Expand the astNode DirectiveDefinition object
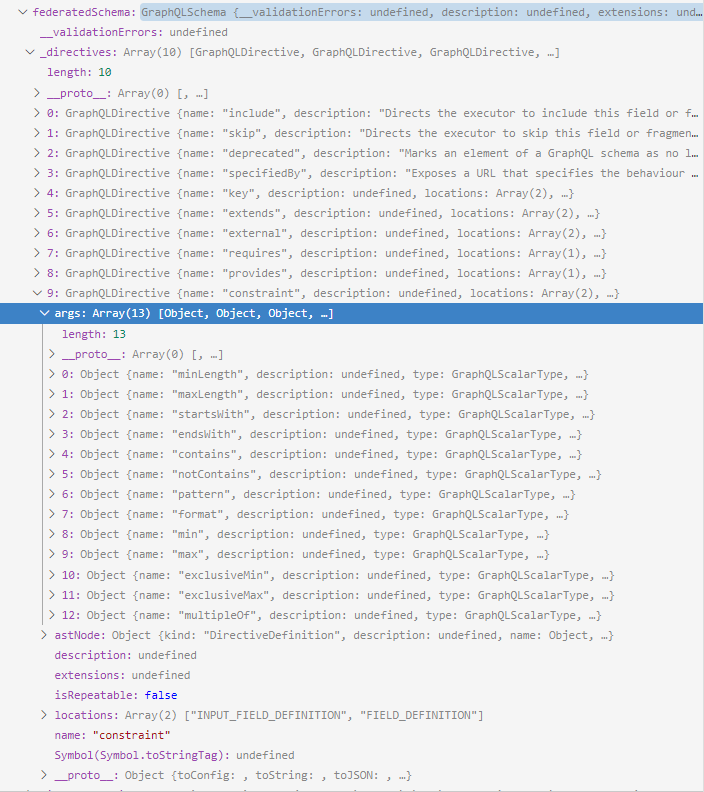This screenshot has width=704, height=792. click(44, 635)
